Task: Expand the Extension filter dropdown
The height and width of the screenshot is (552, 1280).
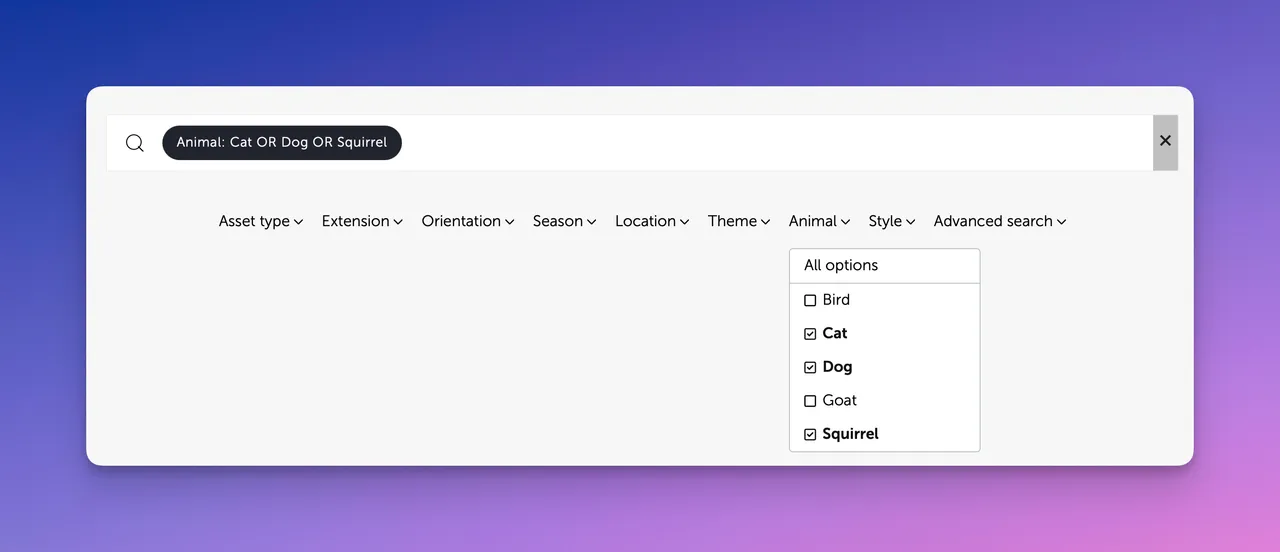Action: (x=362, y=221)
